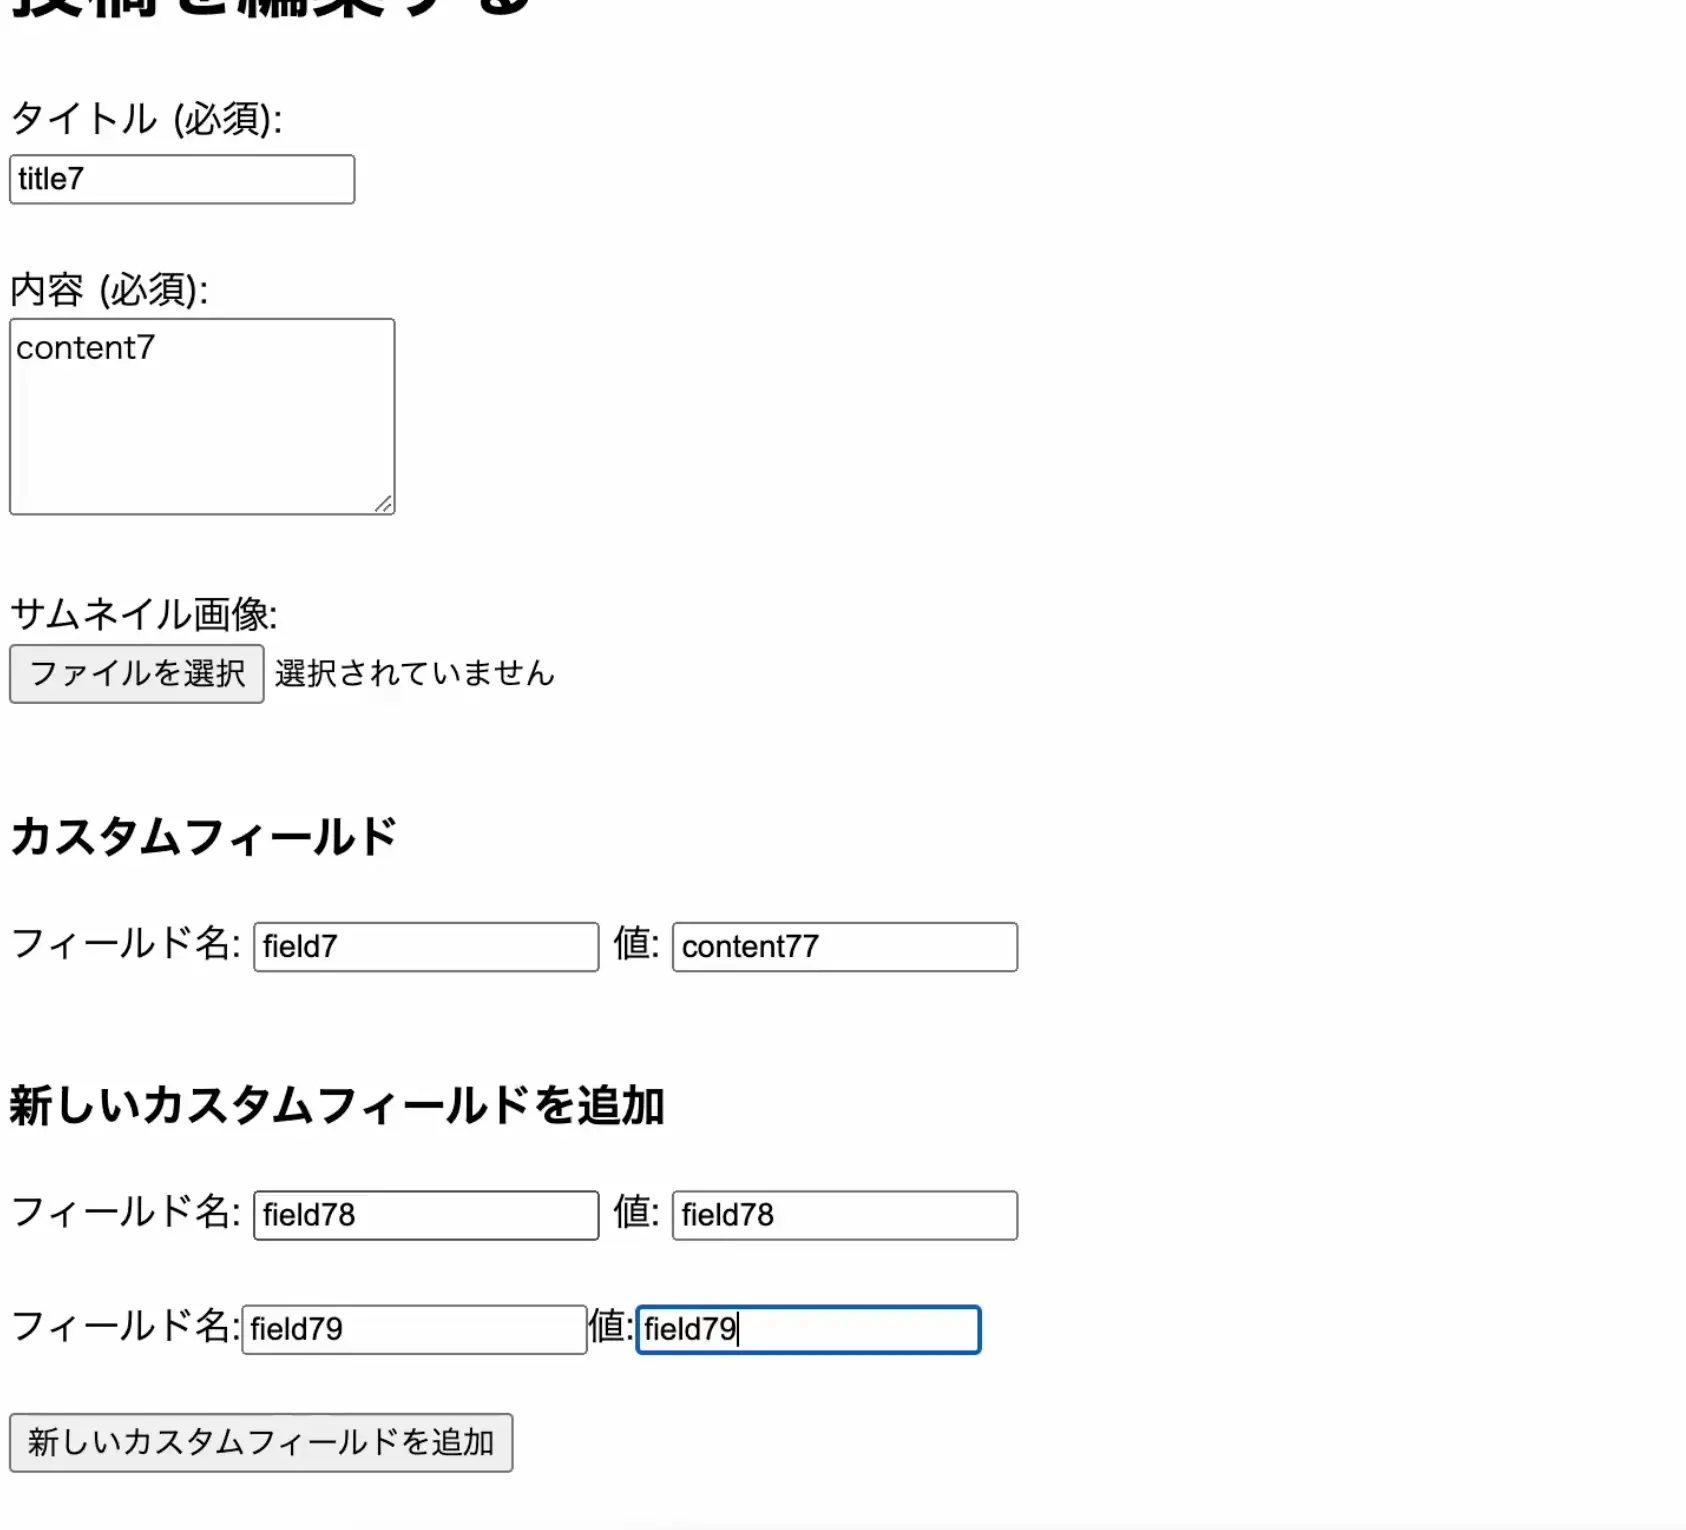The width and height of the screenshot is (1686, 1530).
Task: Click the title input containing title7
Action: click(182, 179)
